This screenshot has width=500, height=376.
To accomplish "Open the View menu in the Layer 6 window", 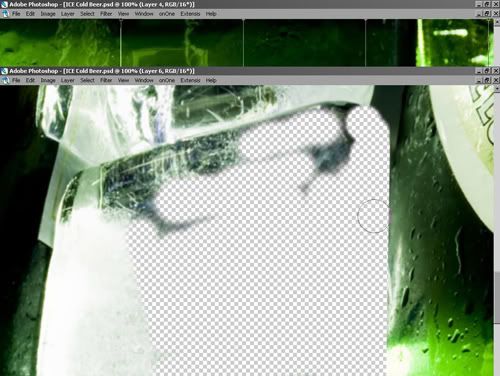I will 123,80.
